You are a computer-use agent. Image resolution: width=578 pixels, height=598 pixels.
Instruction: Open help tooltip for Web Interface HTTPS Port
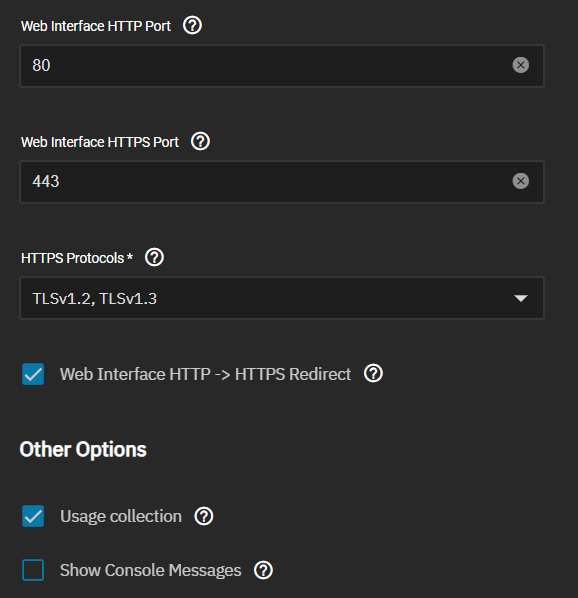200,141
